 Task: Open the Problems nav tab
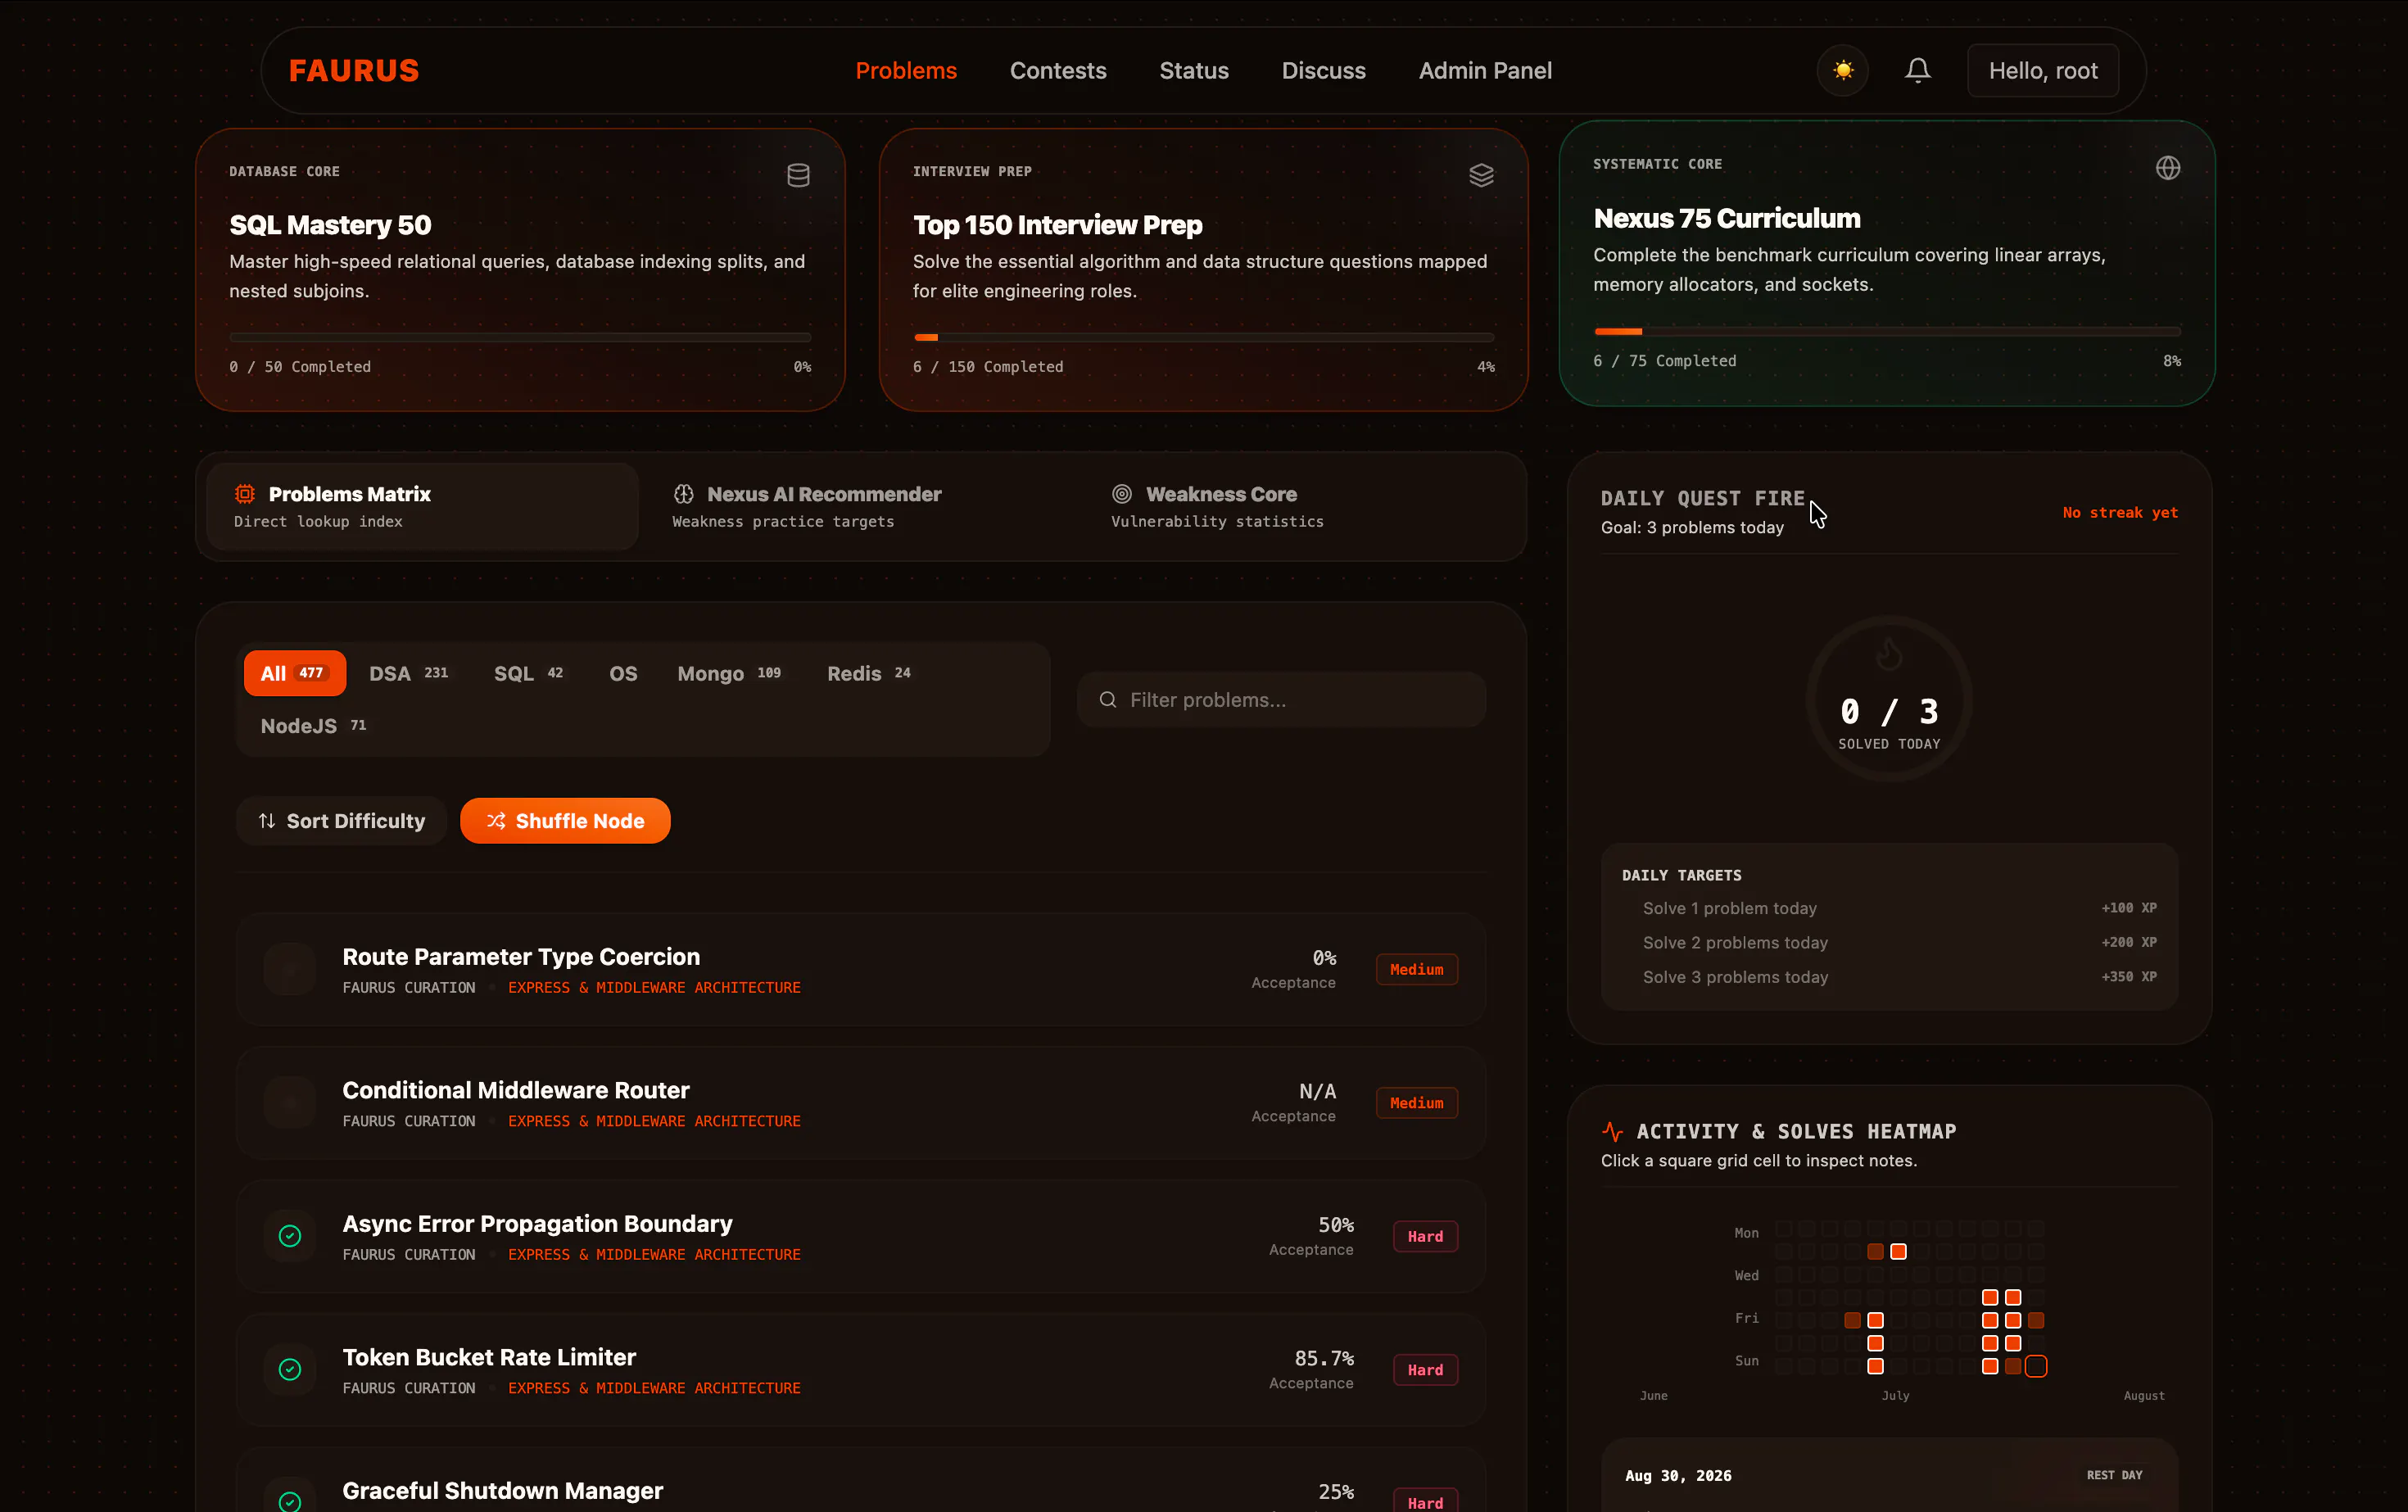(x=906, y=71)
